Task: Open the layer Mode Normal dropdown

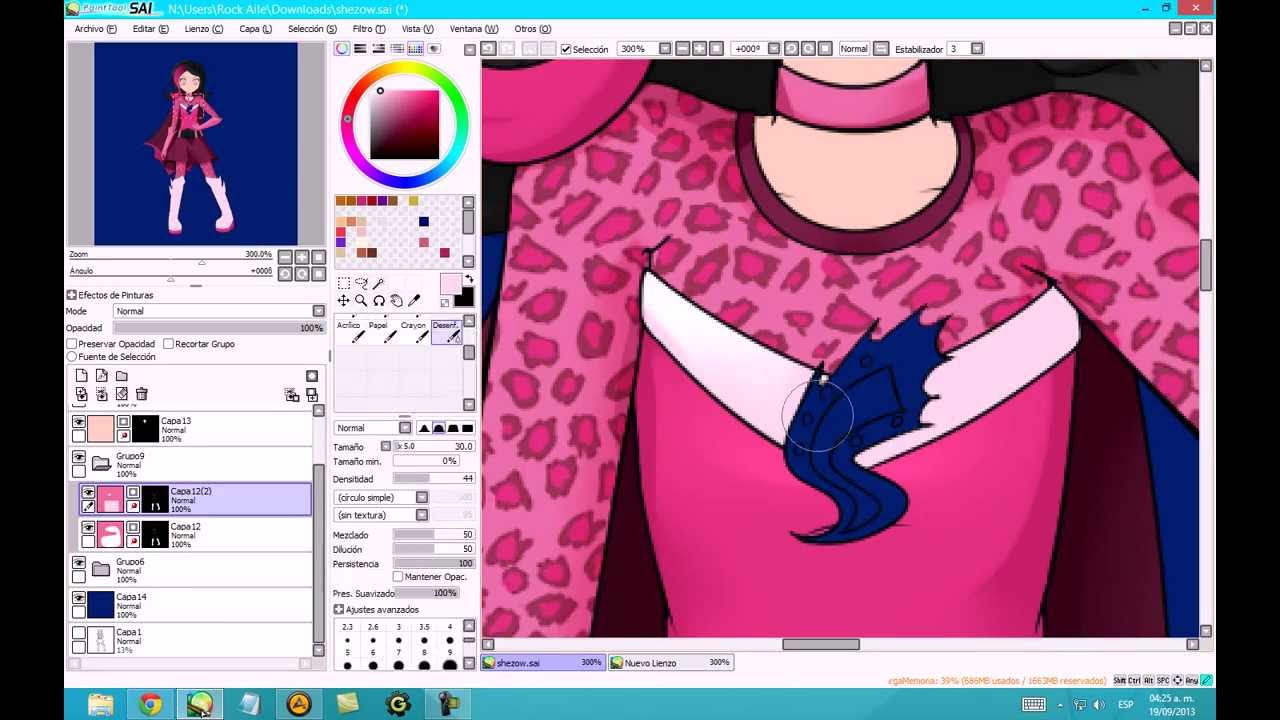Action: [x=220, y=311]
